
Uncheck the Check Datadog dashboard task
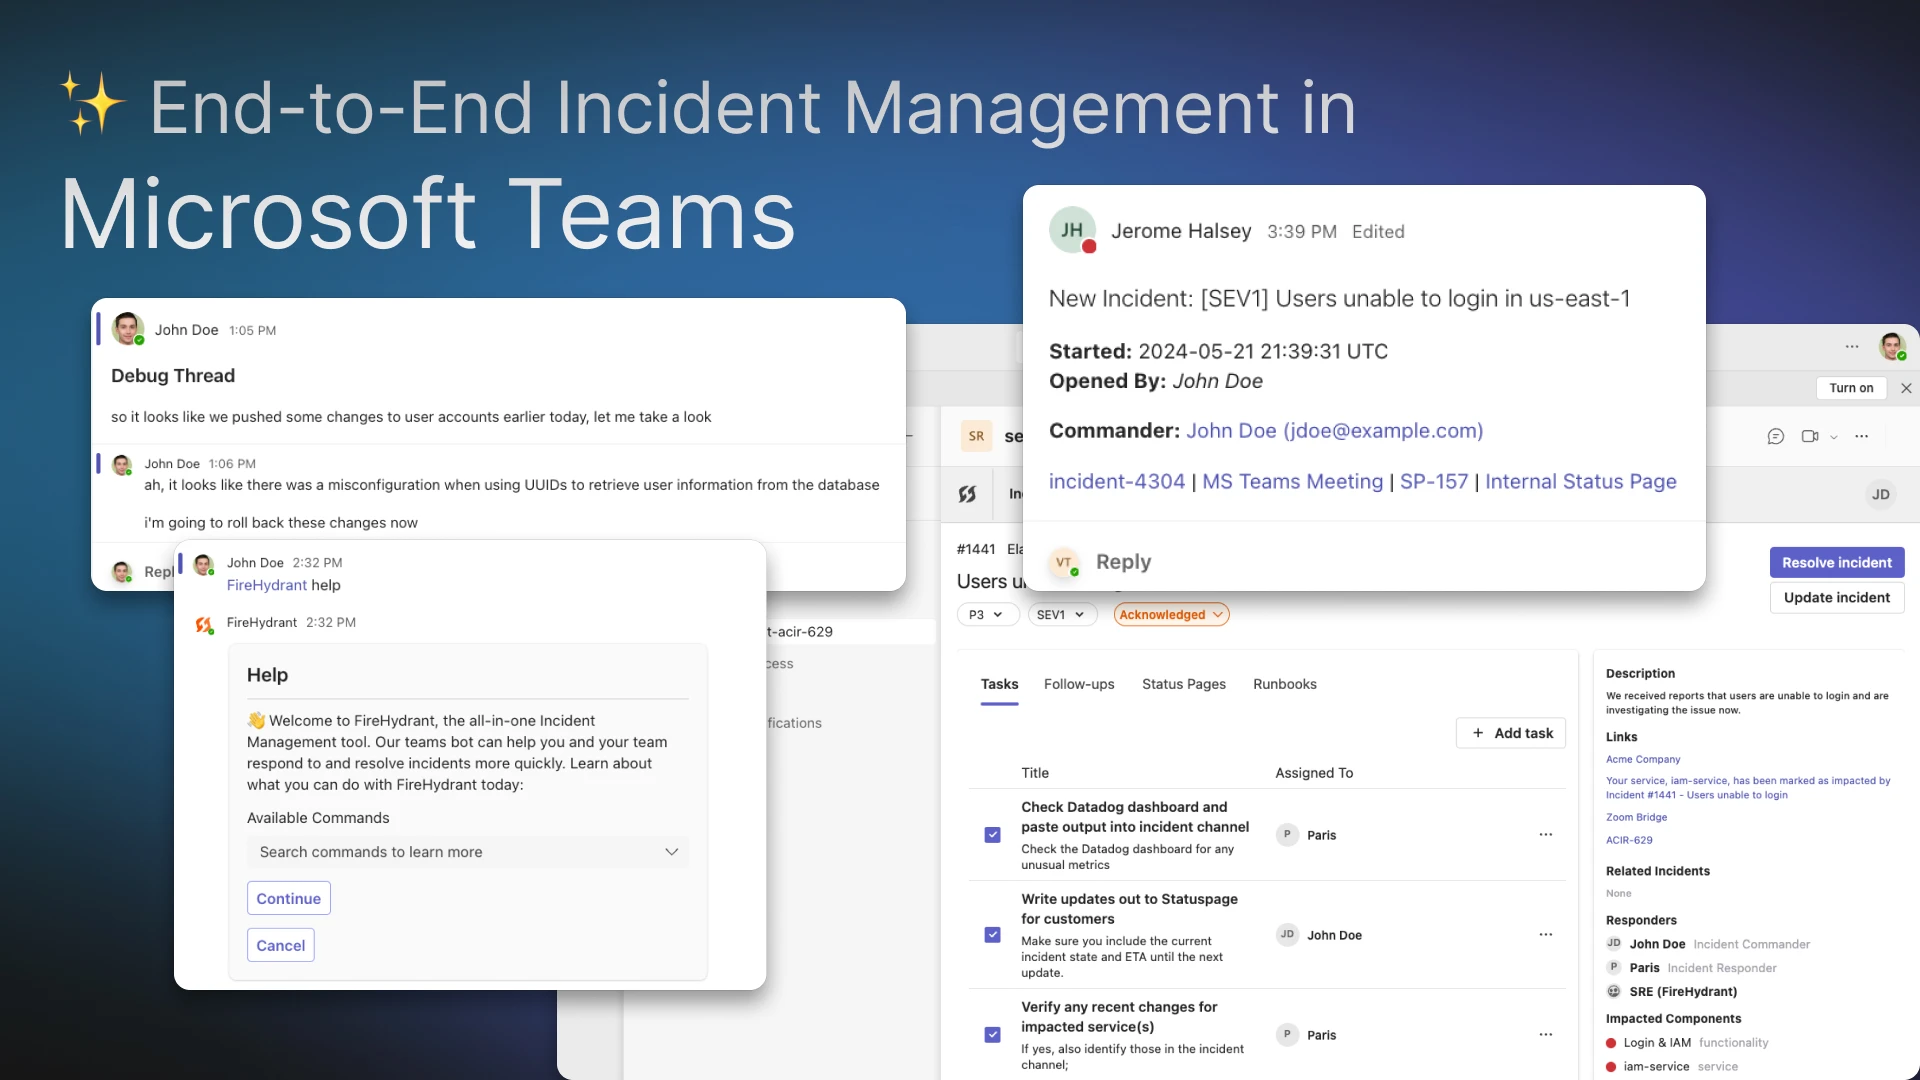pyautogui.click(x=992, y=835)
